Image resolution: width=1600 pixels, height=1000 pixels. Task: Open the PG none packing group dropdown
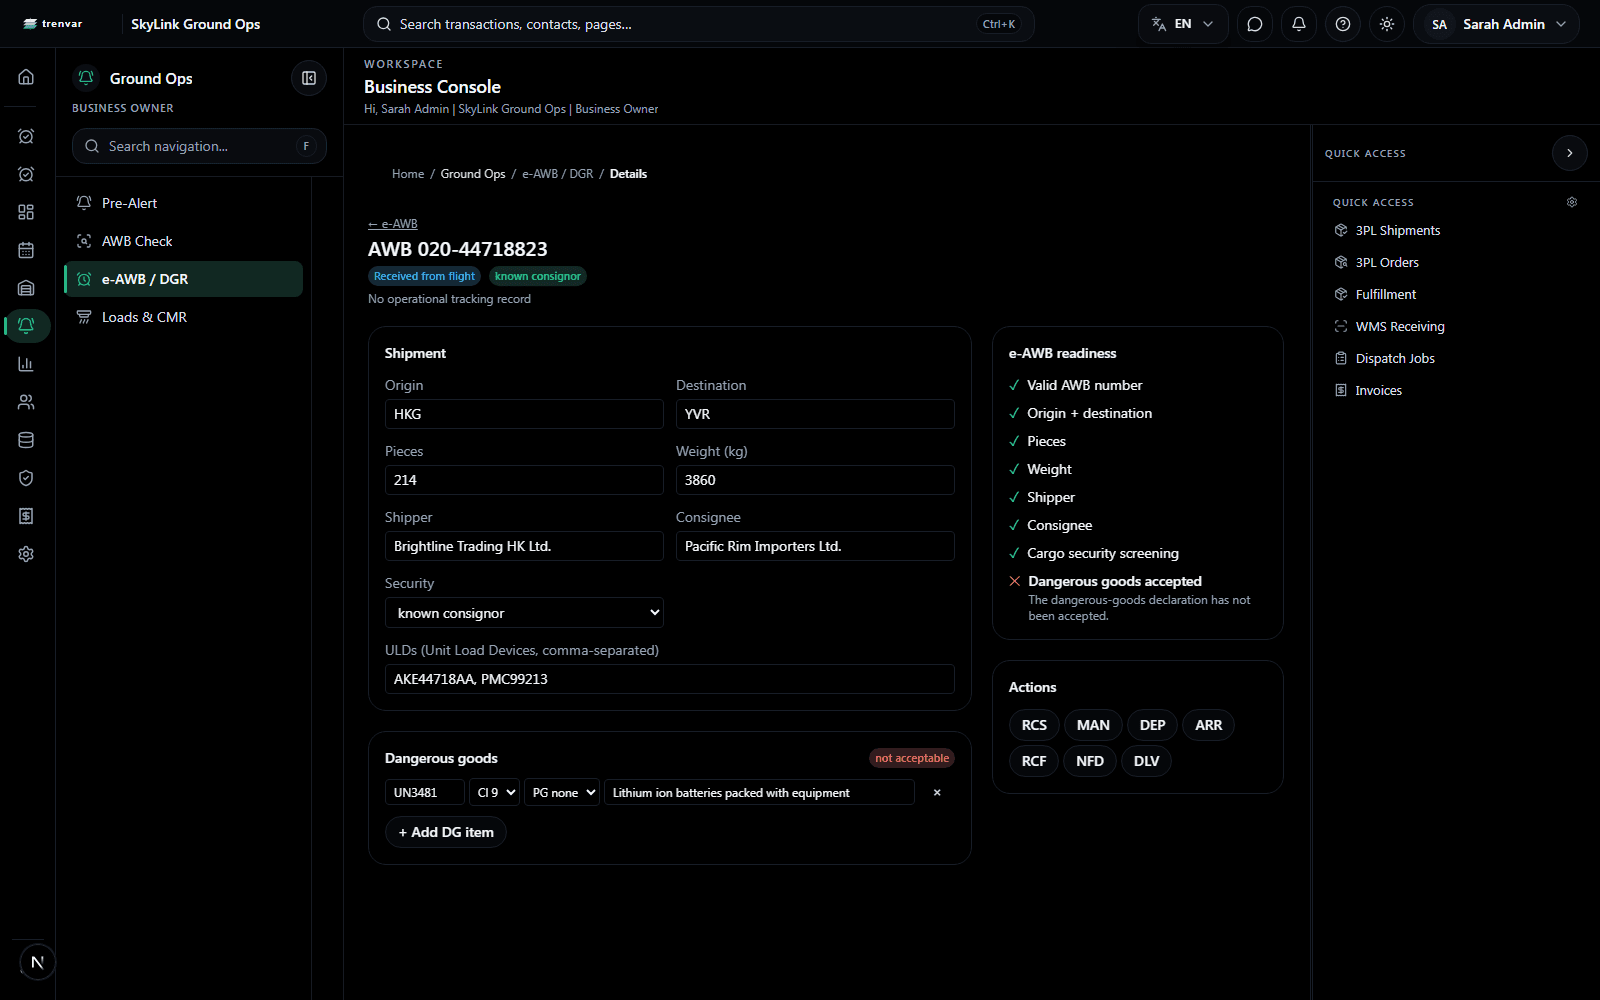click(x=562, y=792)
